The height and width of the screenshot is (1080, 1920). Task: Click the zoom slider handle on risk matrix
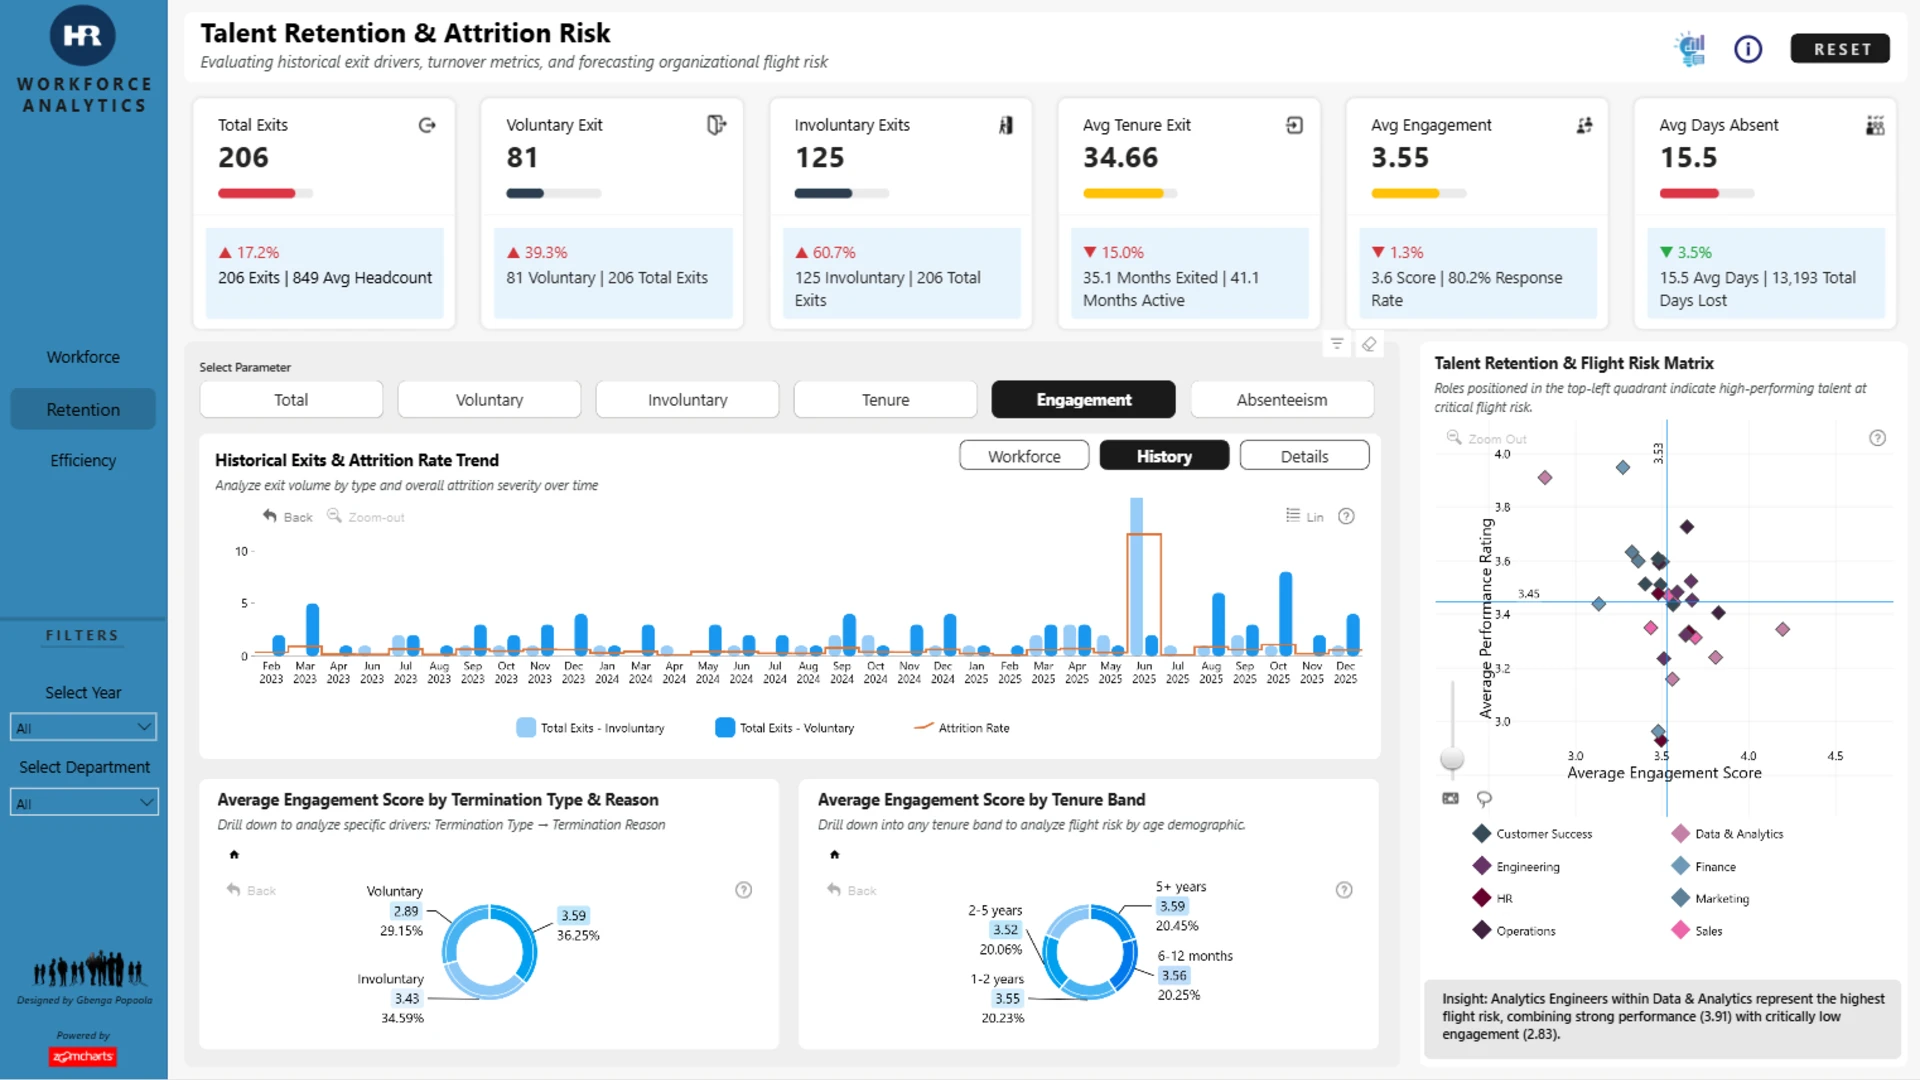click(1452, 760)
